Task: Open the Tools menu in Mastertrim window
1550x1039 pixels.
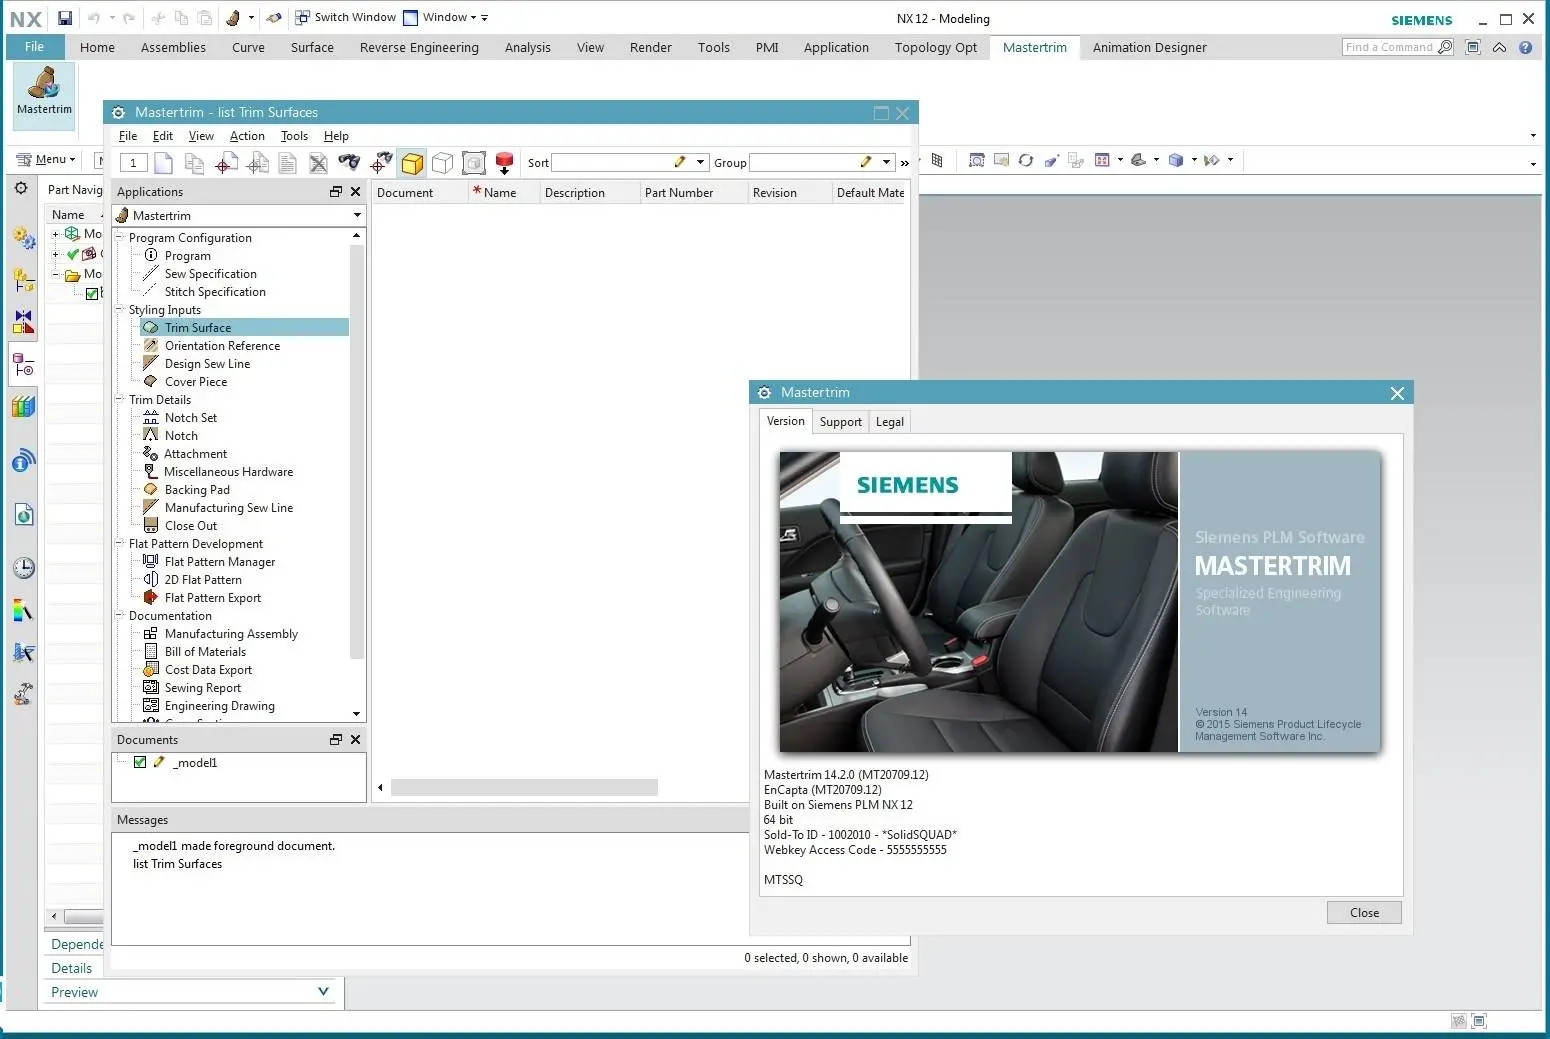Action: pos(294,136)
